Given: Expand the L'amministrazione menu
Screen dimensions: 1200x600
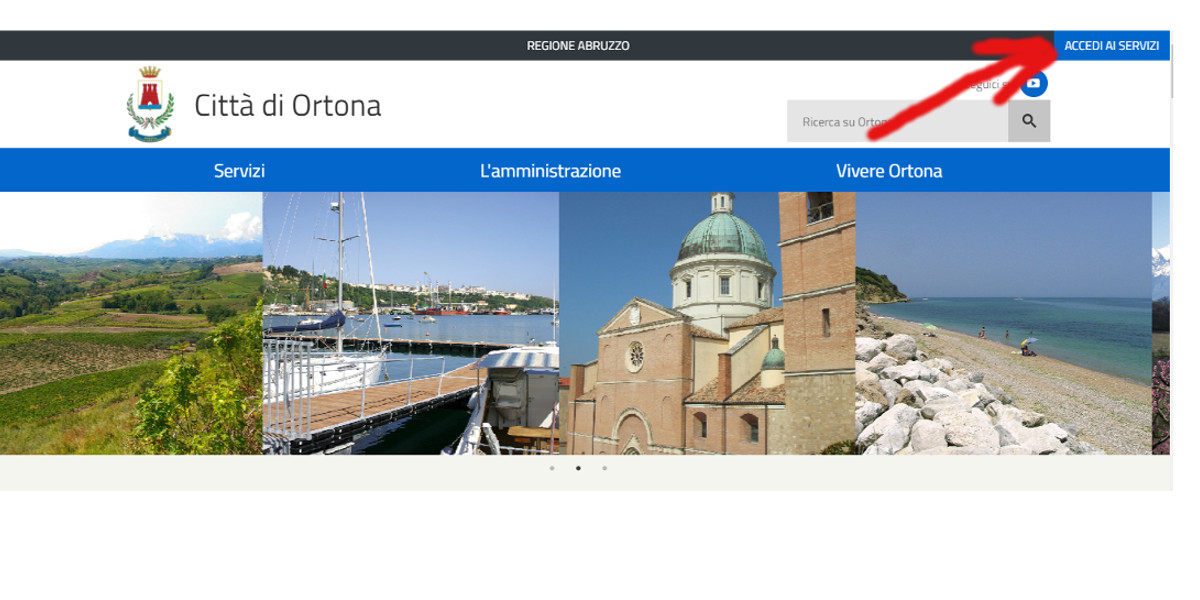Looking at the screenshot, I should pyautogui.click(x=550, y=171).
